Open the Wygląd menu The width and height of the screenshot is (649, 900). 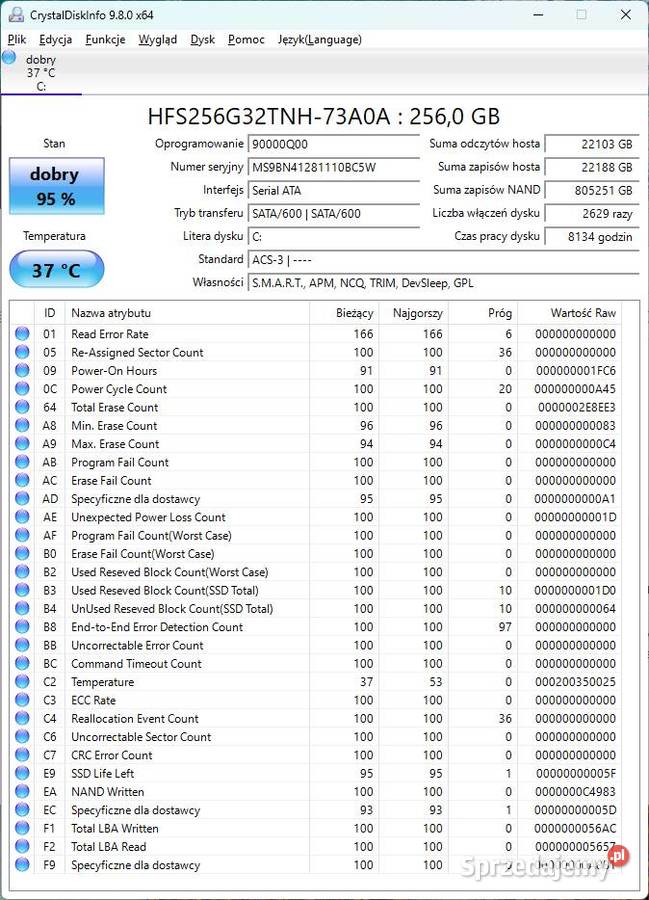click(157, 40)
